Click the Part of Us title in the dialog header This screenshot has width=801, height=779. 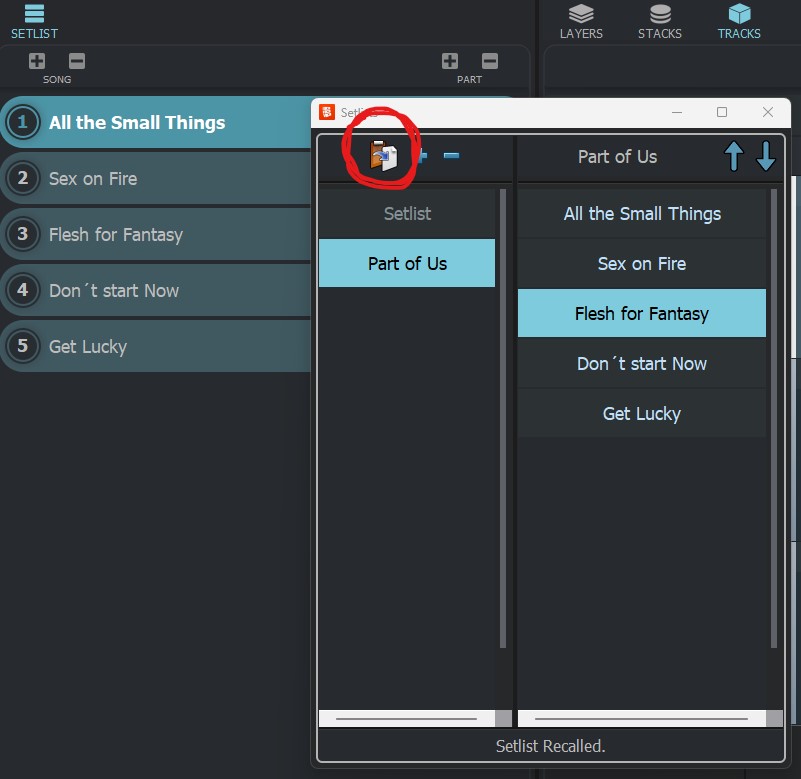click(x=617, y=156)
